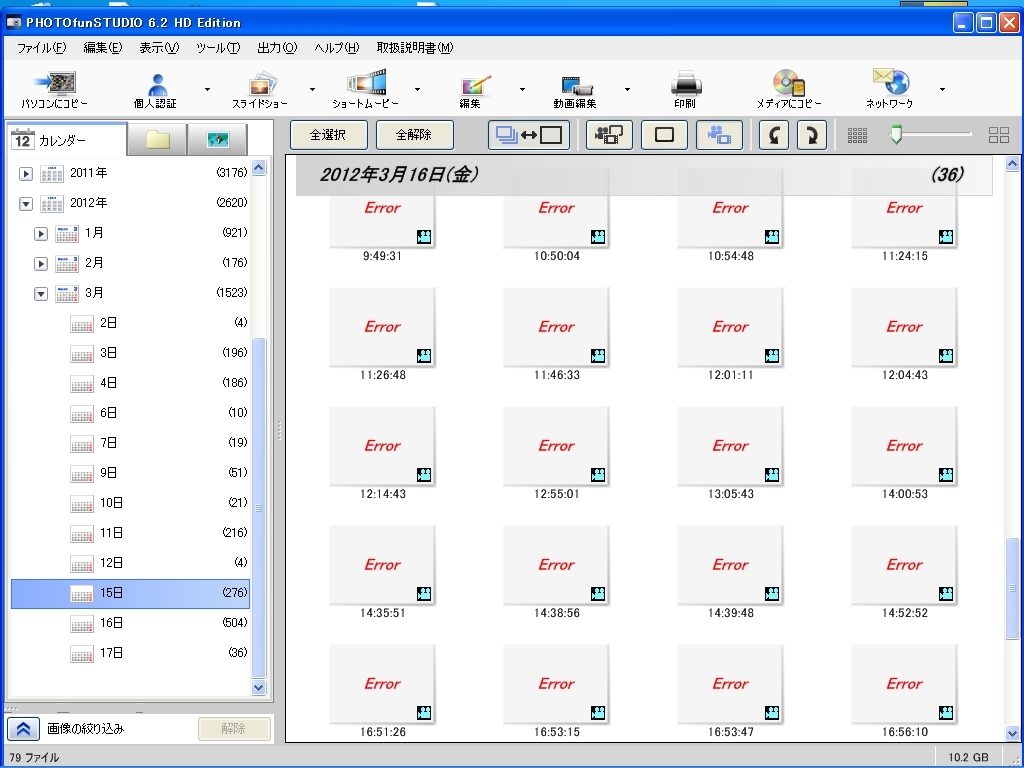This screenshot has height=768, width=1024.
Task: Click the 全解除 deselect all button
Action: click(414, 135)
